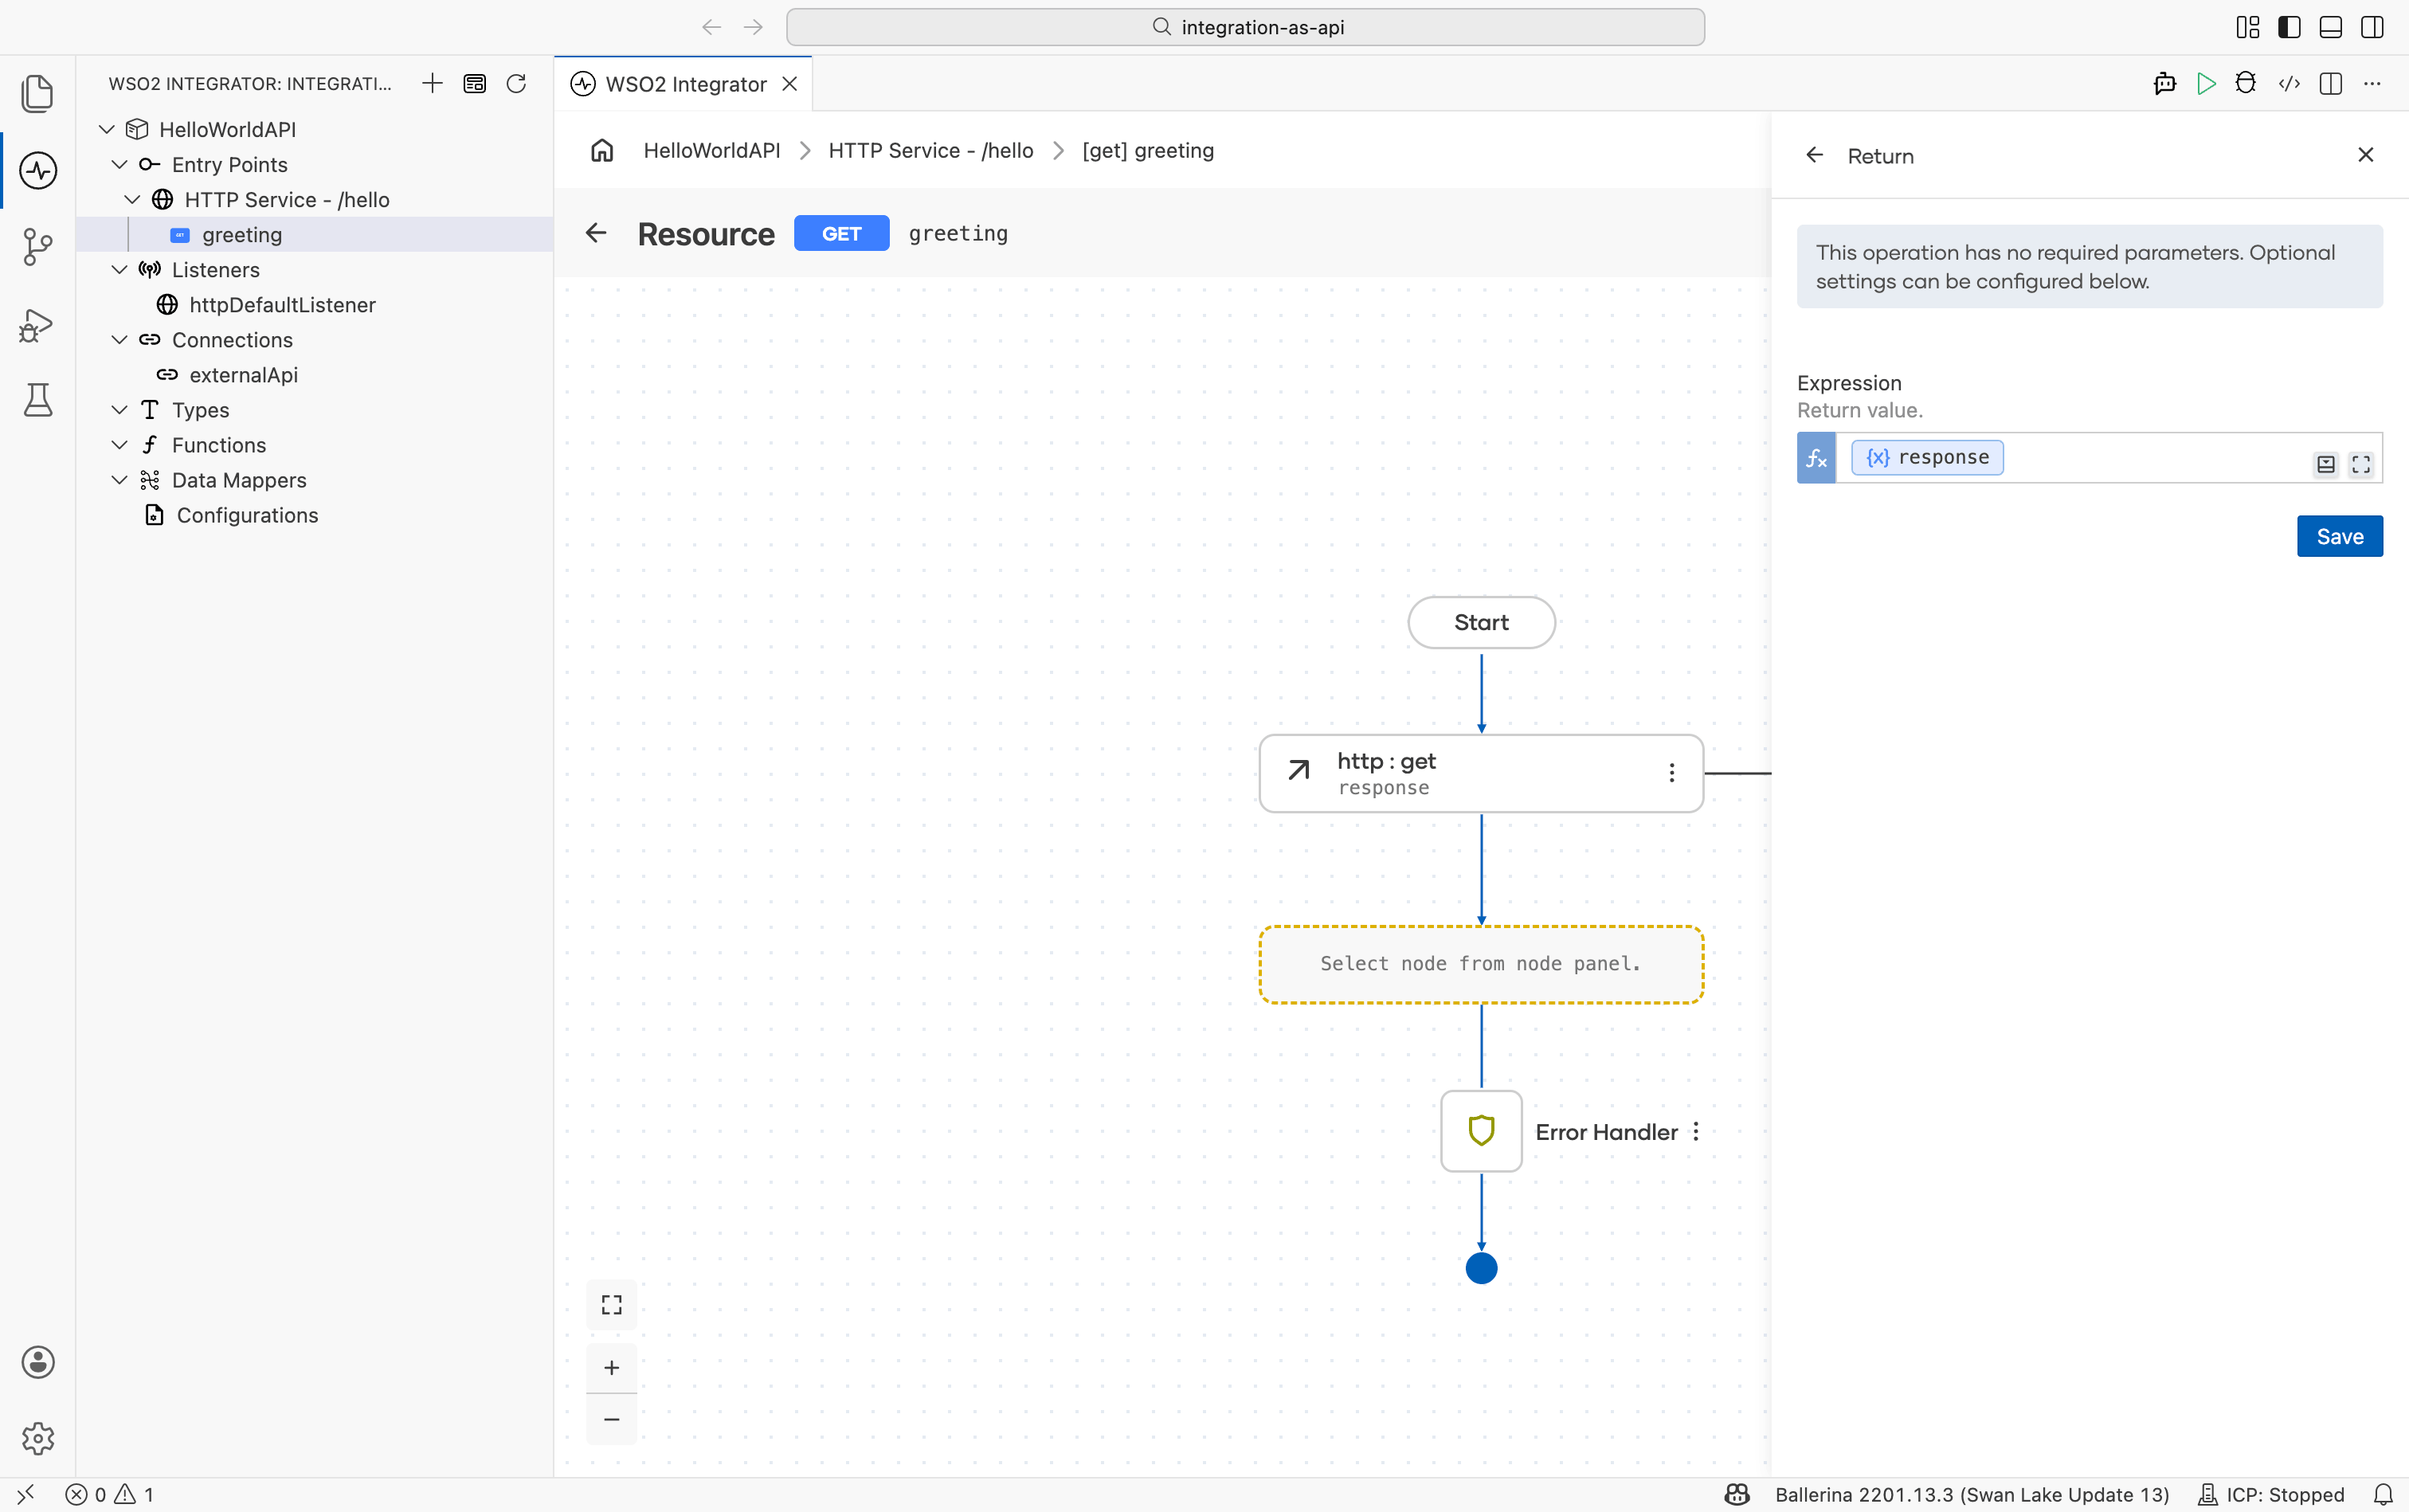The image size is (2409, 1512).
Task: Collapse the HelloWorldAPI tree node
Action: pos(107,129)
